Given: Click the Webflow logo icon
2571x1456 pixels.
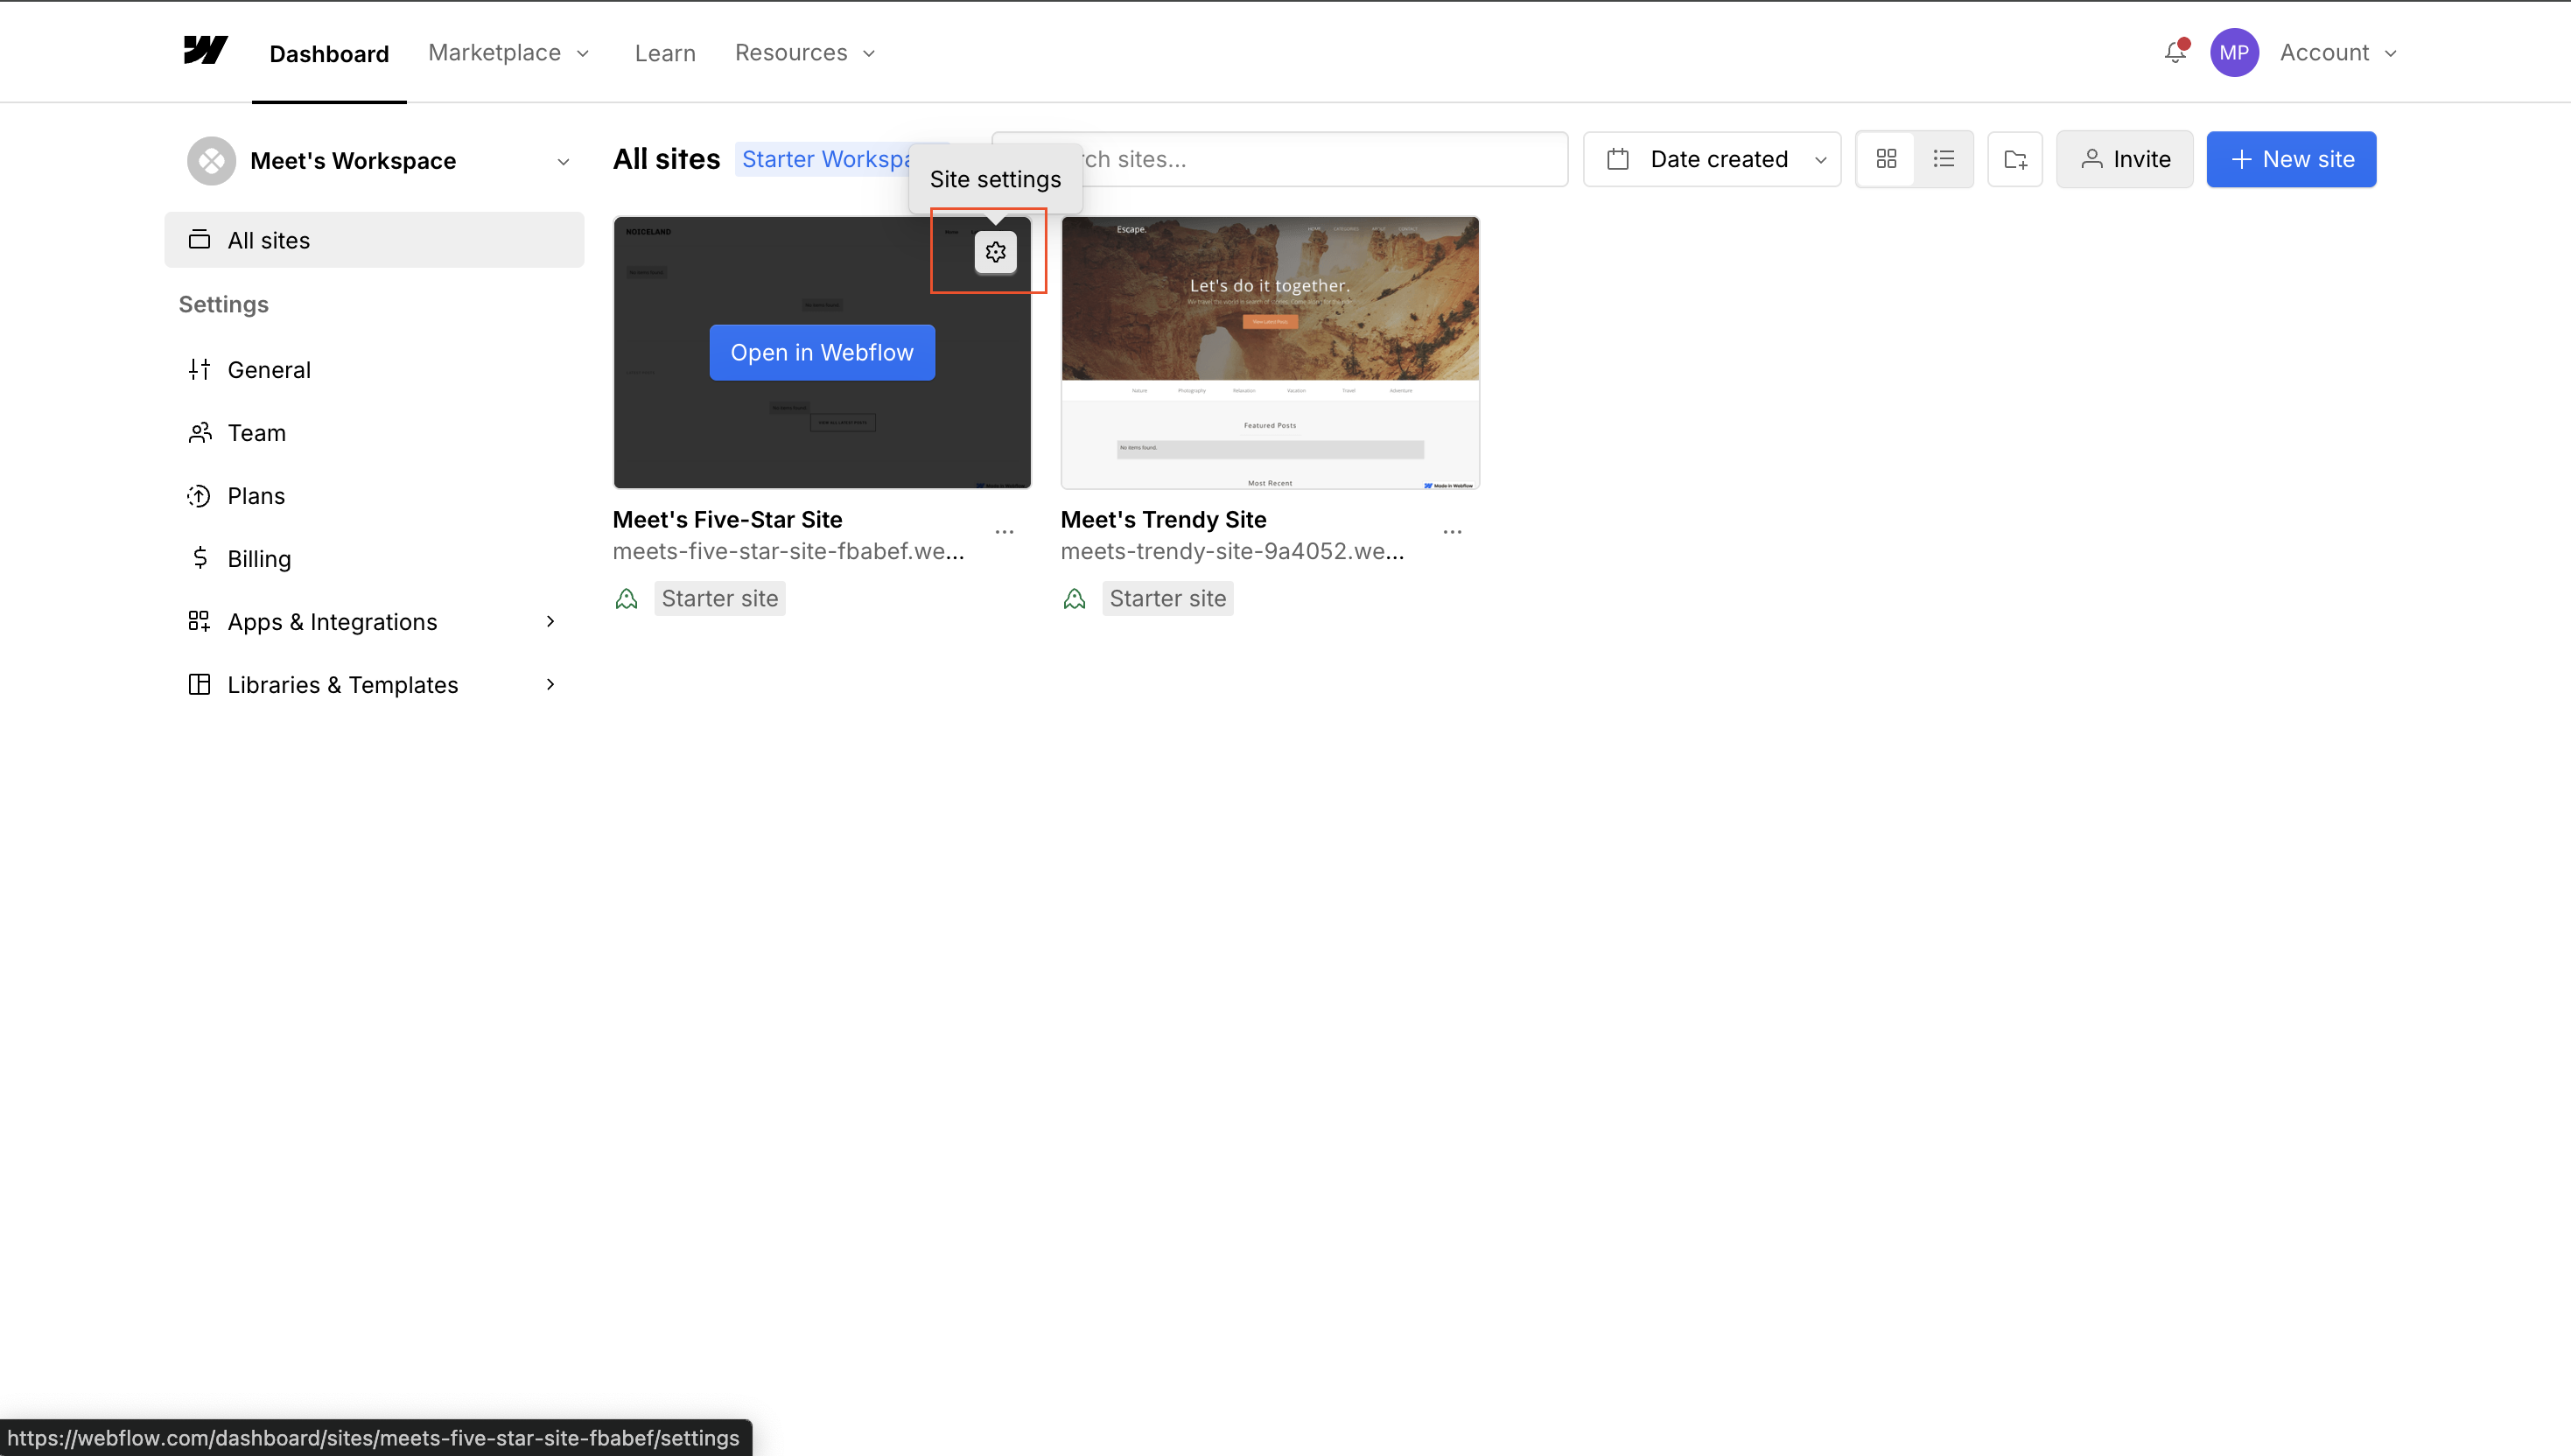Looking at the screenshot, I should 205,51.
